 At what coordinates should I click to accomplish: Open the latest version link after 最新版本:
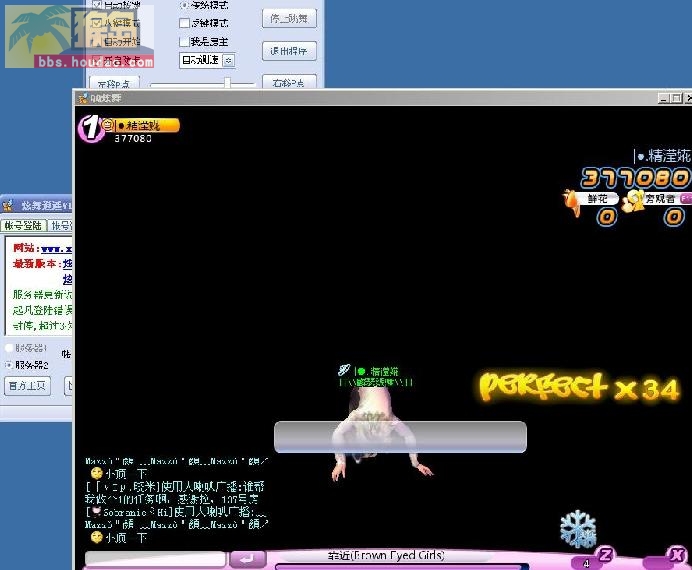click(x=67, y=264)
